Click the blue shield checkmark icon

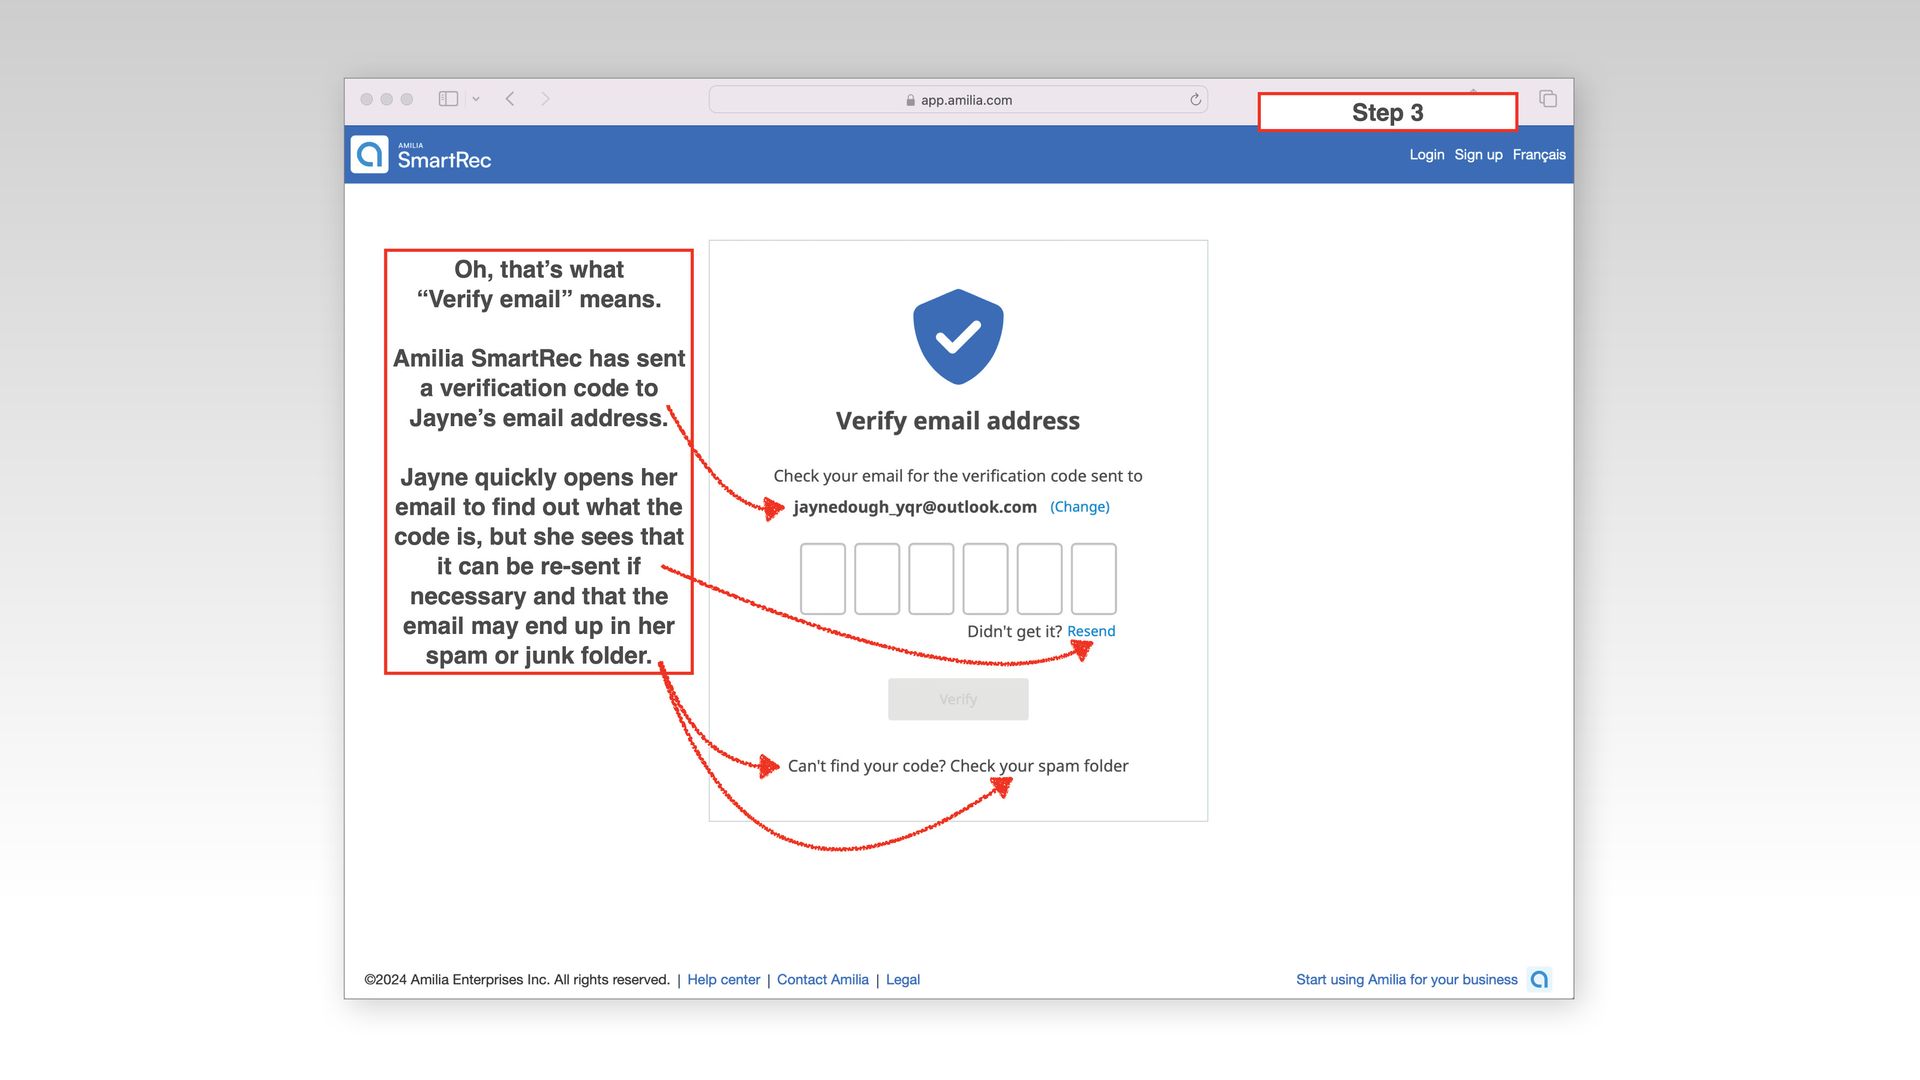tap(958, 337)
